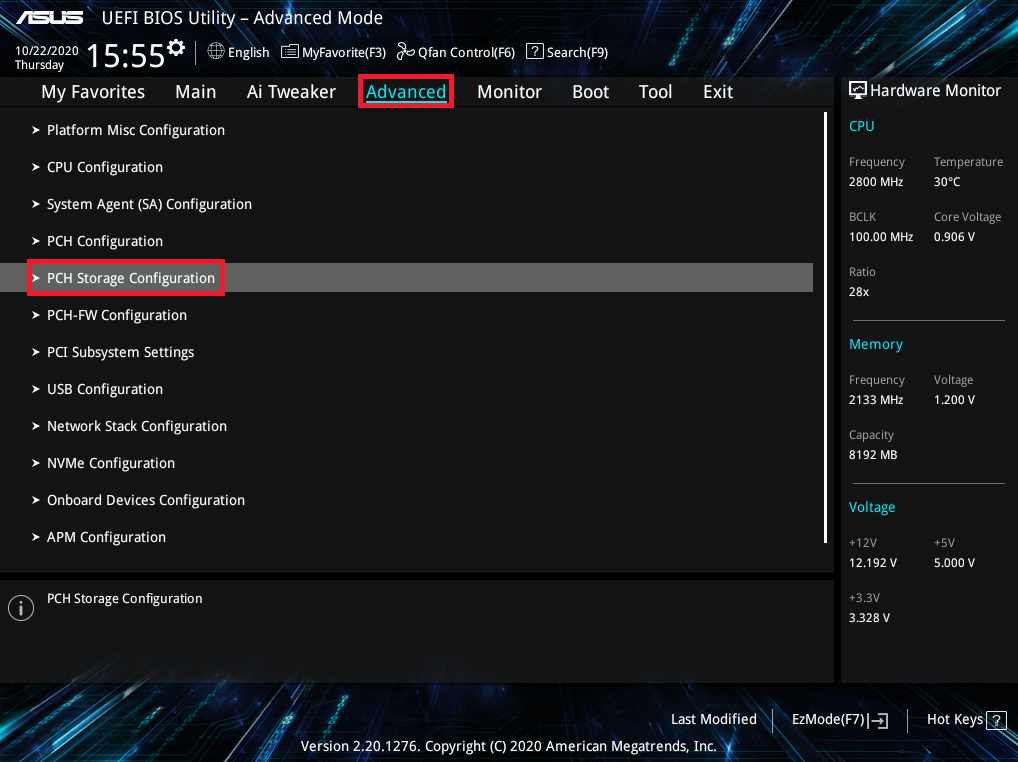Expand CPU Configuration submenu
This screenshot has height=762, width=1018.
[x=104, y=167]
